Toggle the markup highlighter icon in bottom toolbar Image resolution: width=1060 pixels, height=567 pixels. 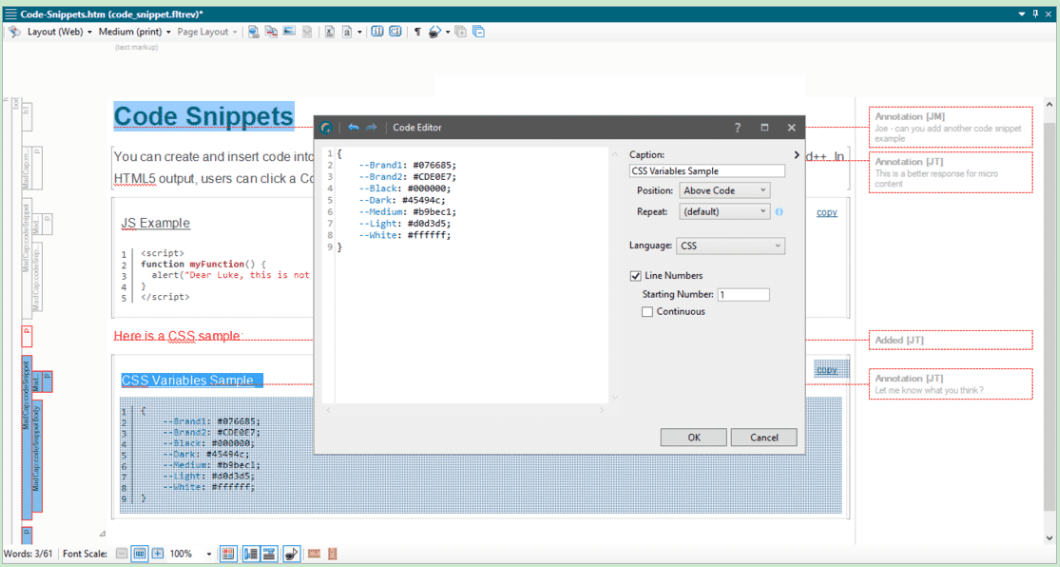(x=291, y=553)
